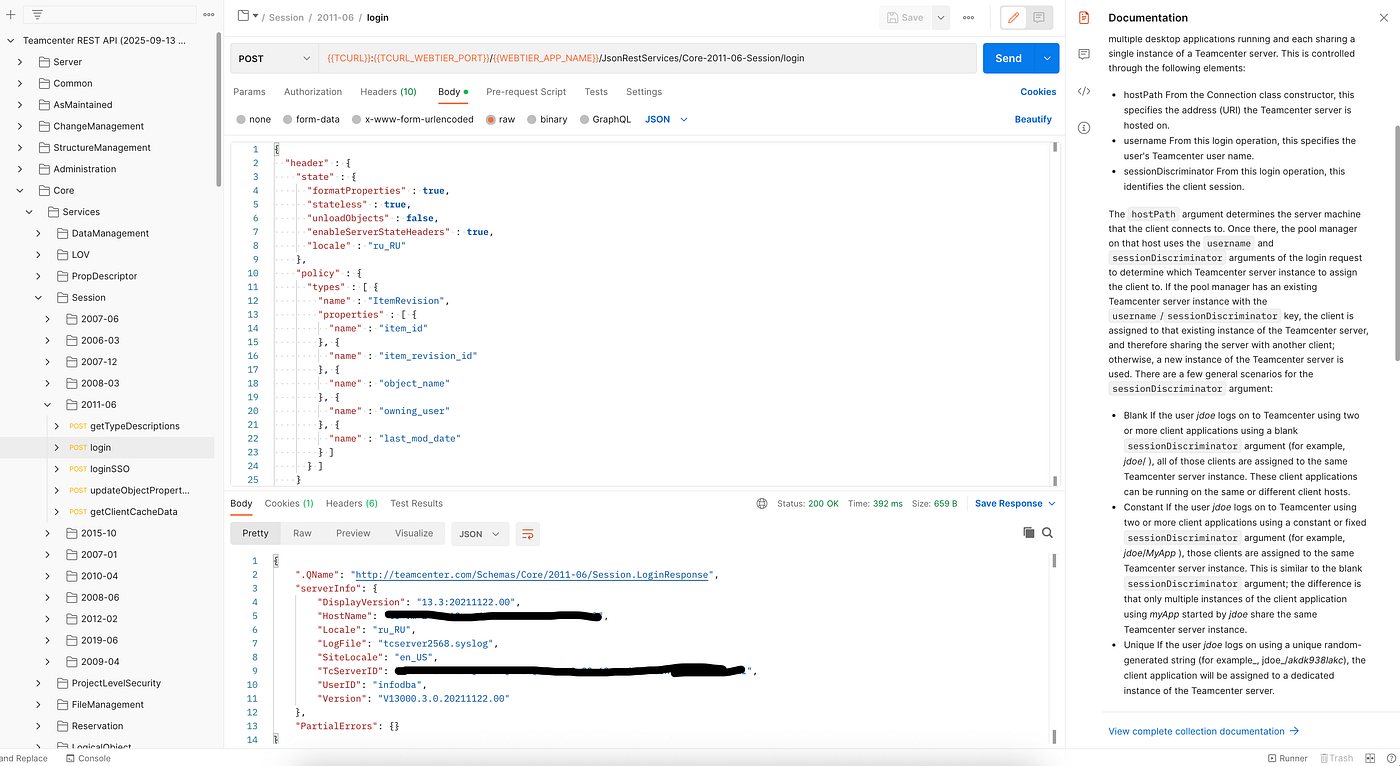Screen dimensions: 1400x766
Task: Expand the DataManagement folder
Action: tap(38, 233)
